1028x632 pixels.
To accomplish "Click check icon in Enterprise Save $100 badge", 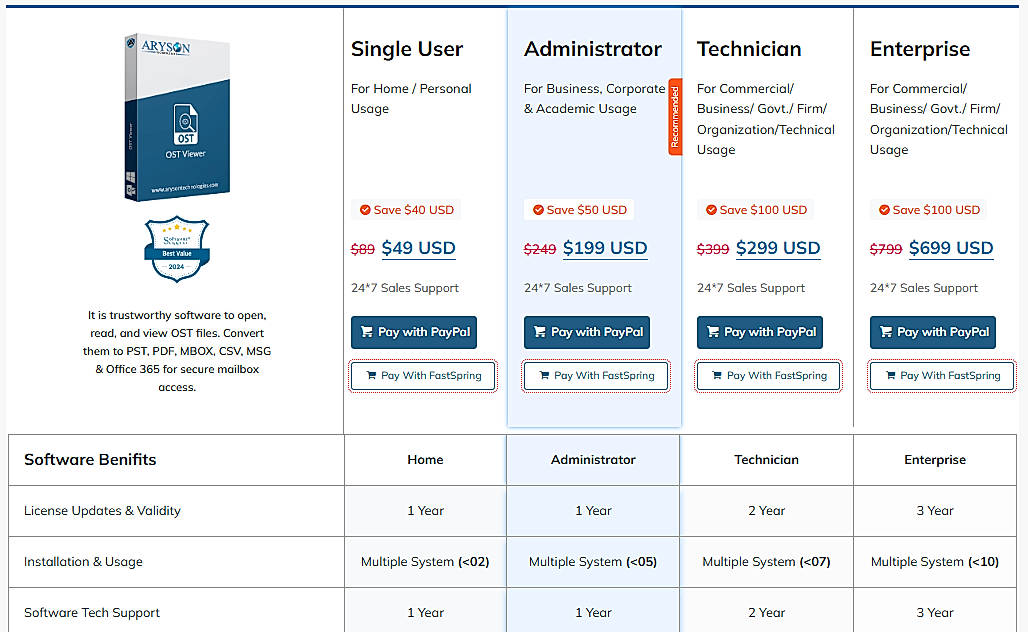I will tap(884, 210).
